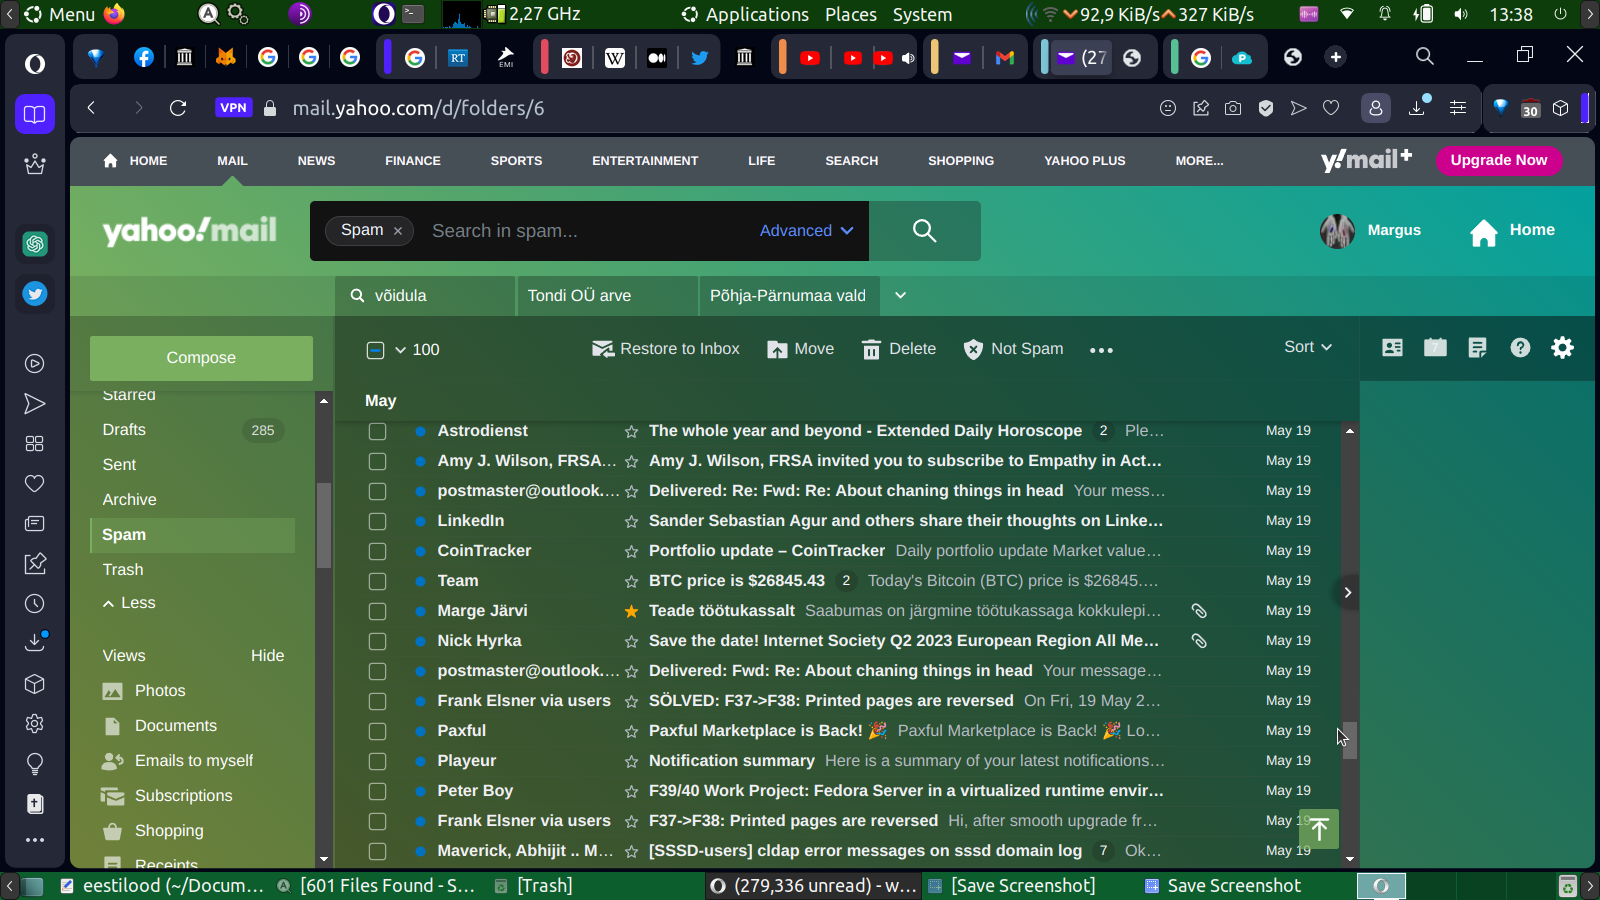
Task: Open Opera sidebar settings gear icon
Action: point(35,724)
